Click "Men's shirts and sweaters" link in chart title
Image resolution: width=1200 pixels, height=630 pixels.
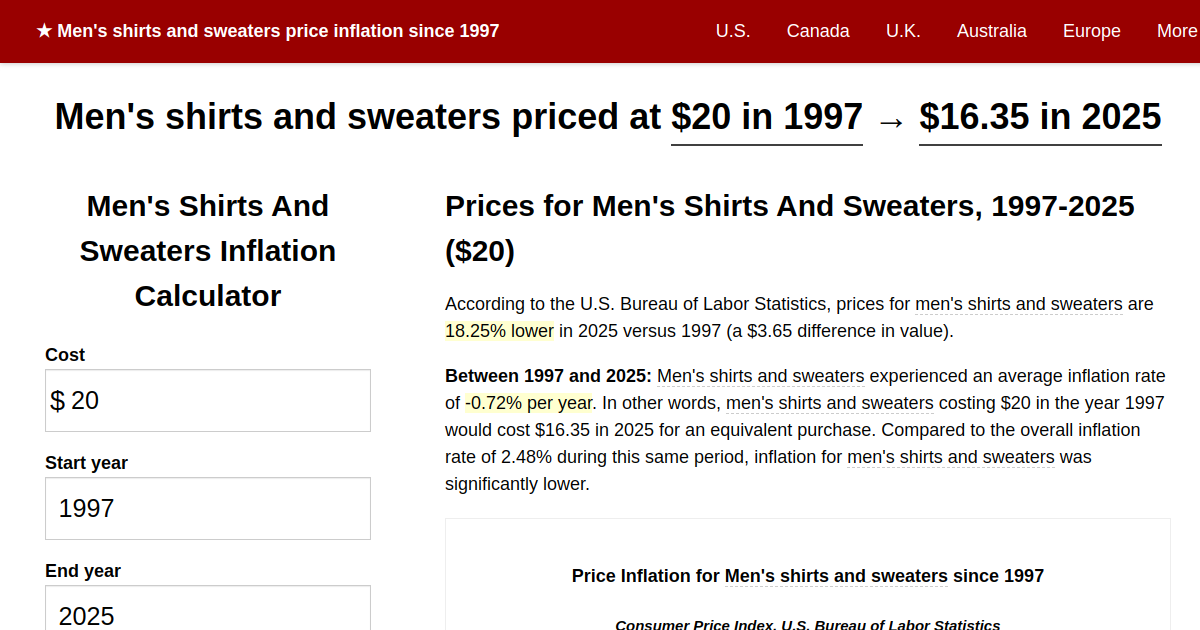pos(836,576)
